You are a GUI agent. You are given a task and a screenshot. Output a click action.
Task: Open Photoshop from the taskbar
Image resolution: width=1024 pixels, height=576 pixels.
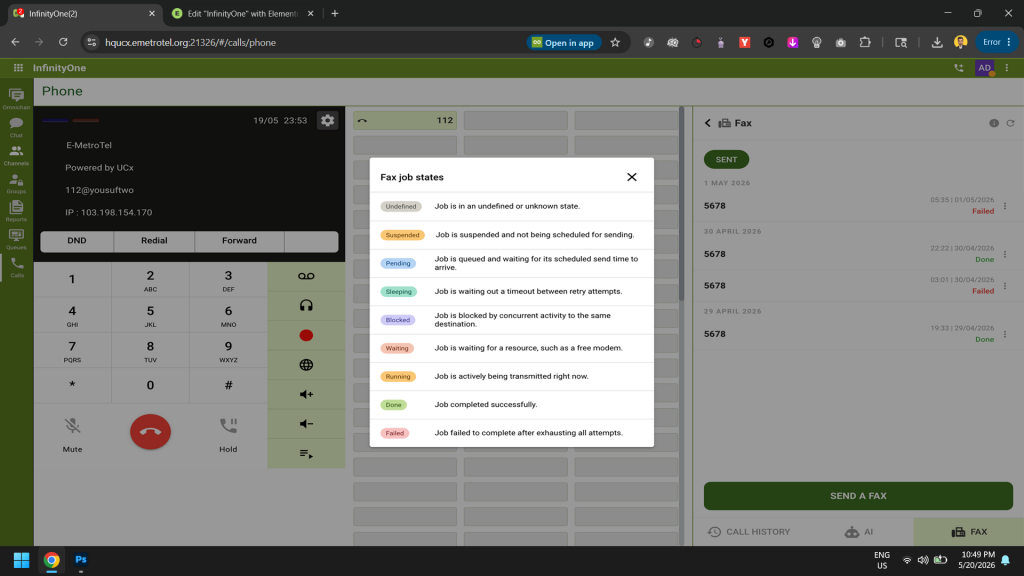click(x=81, y=560)
